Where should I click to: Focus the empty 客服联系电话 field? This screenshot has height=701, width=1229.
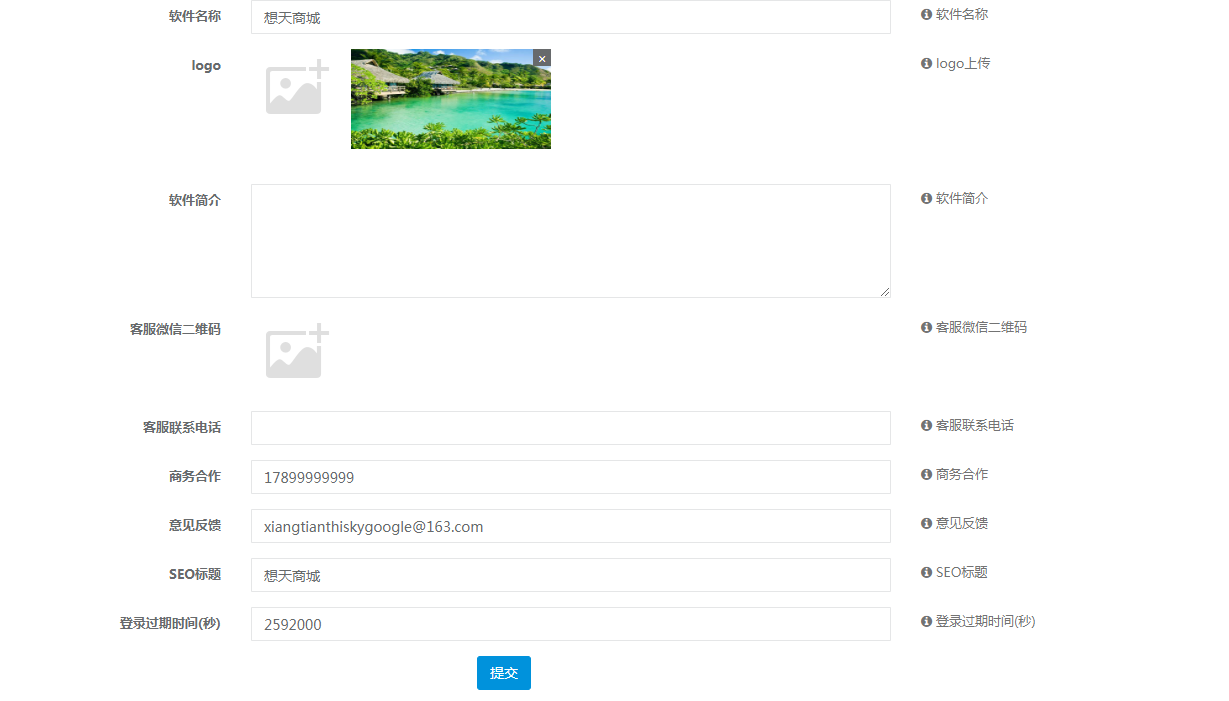coord(571,428)
